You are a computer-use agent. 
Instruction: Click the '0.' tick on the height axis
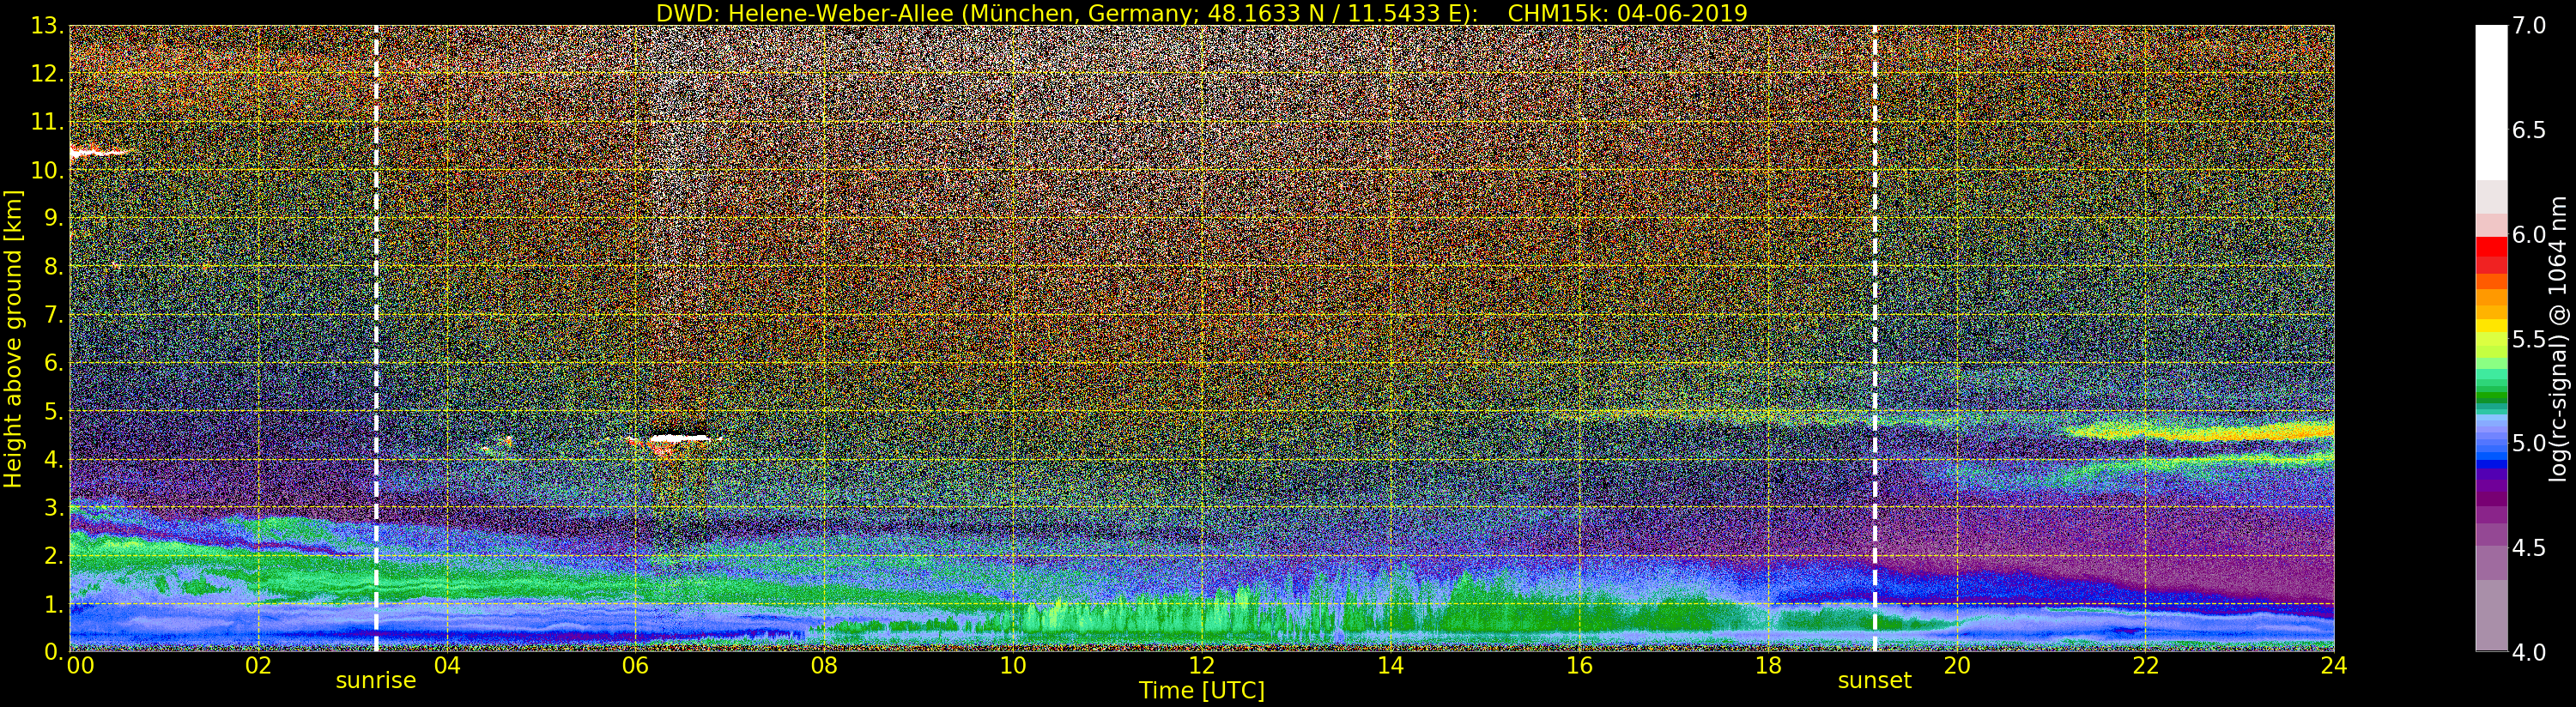[x=53, y=651]
